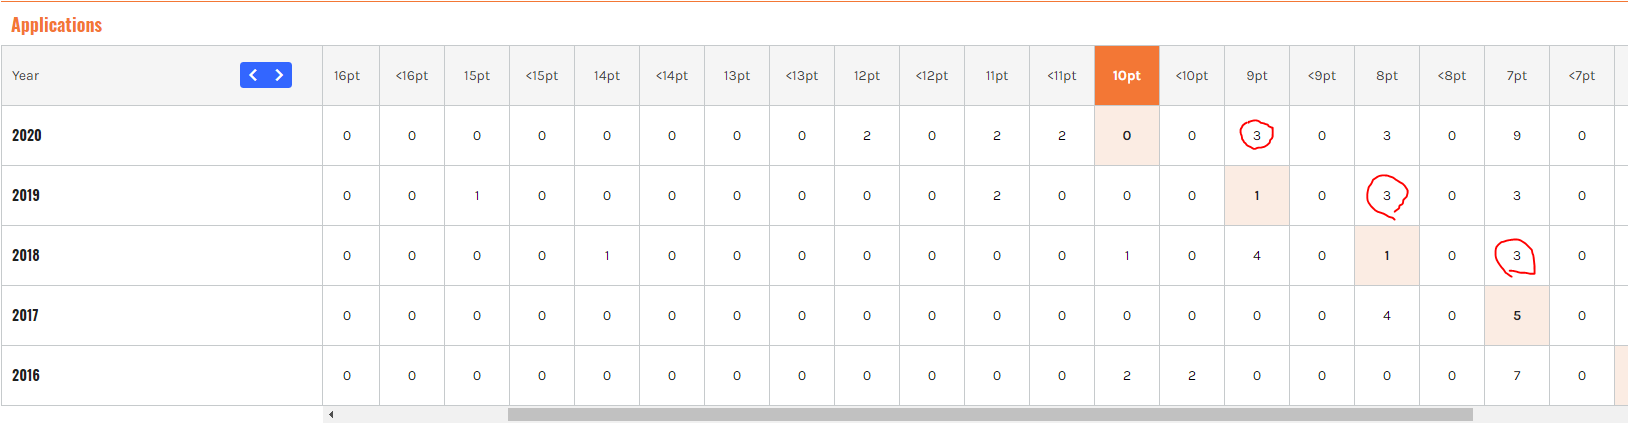Click the 2016 row label

(x=27, y=375)
